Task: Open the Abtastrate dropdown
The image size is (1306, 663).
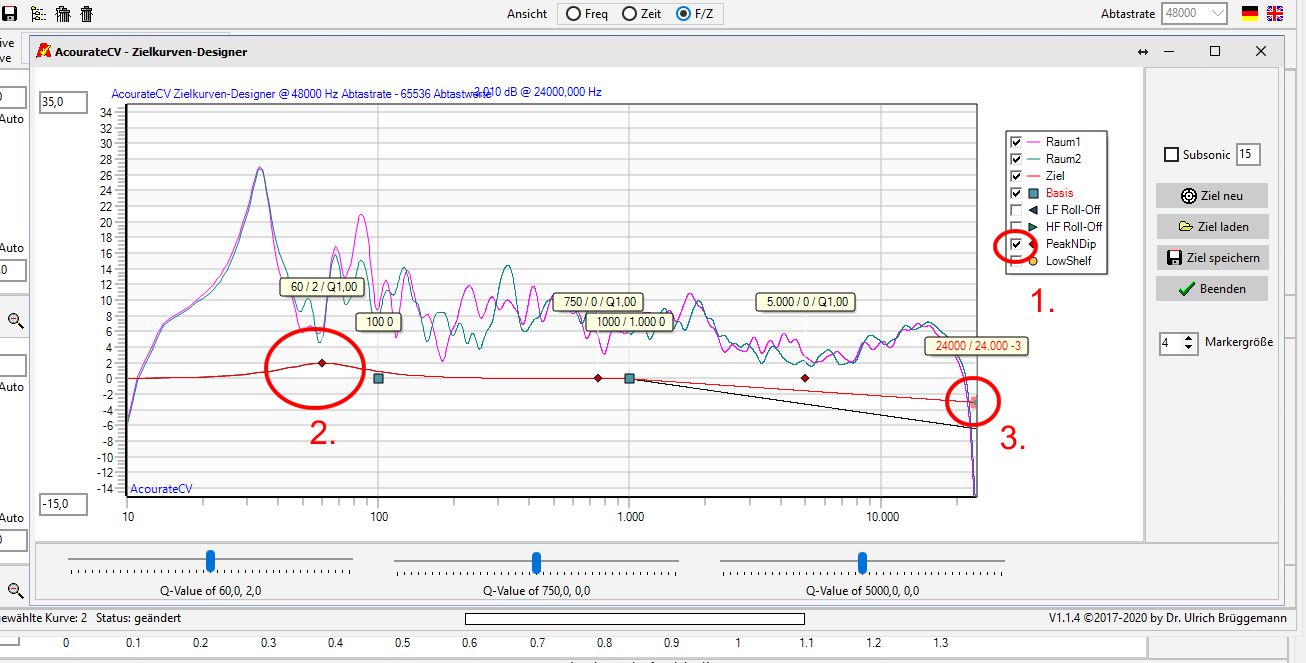Action: [1217, 13]
